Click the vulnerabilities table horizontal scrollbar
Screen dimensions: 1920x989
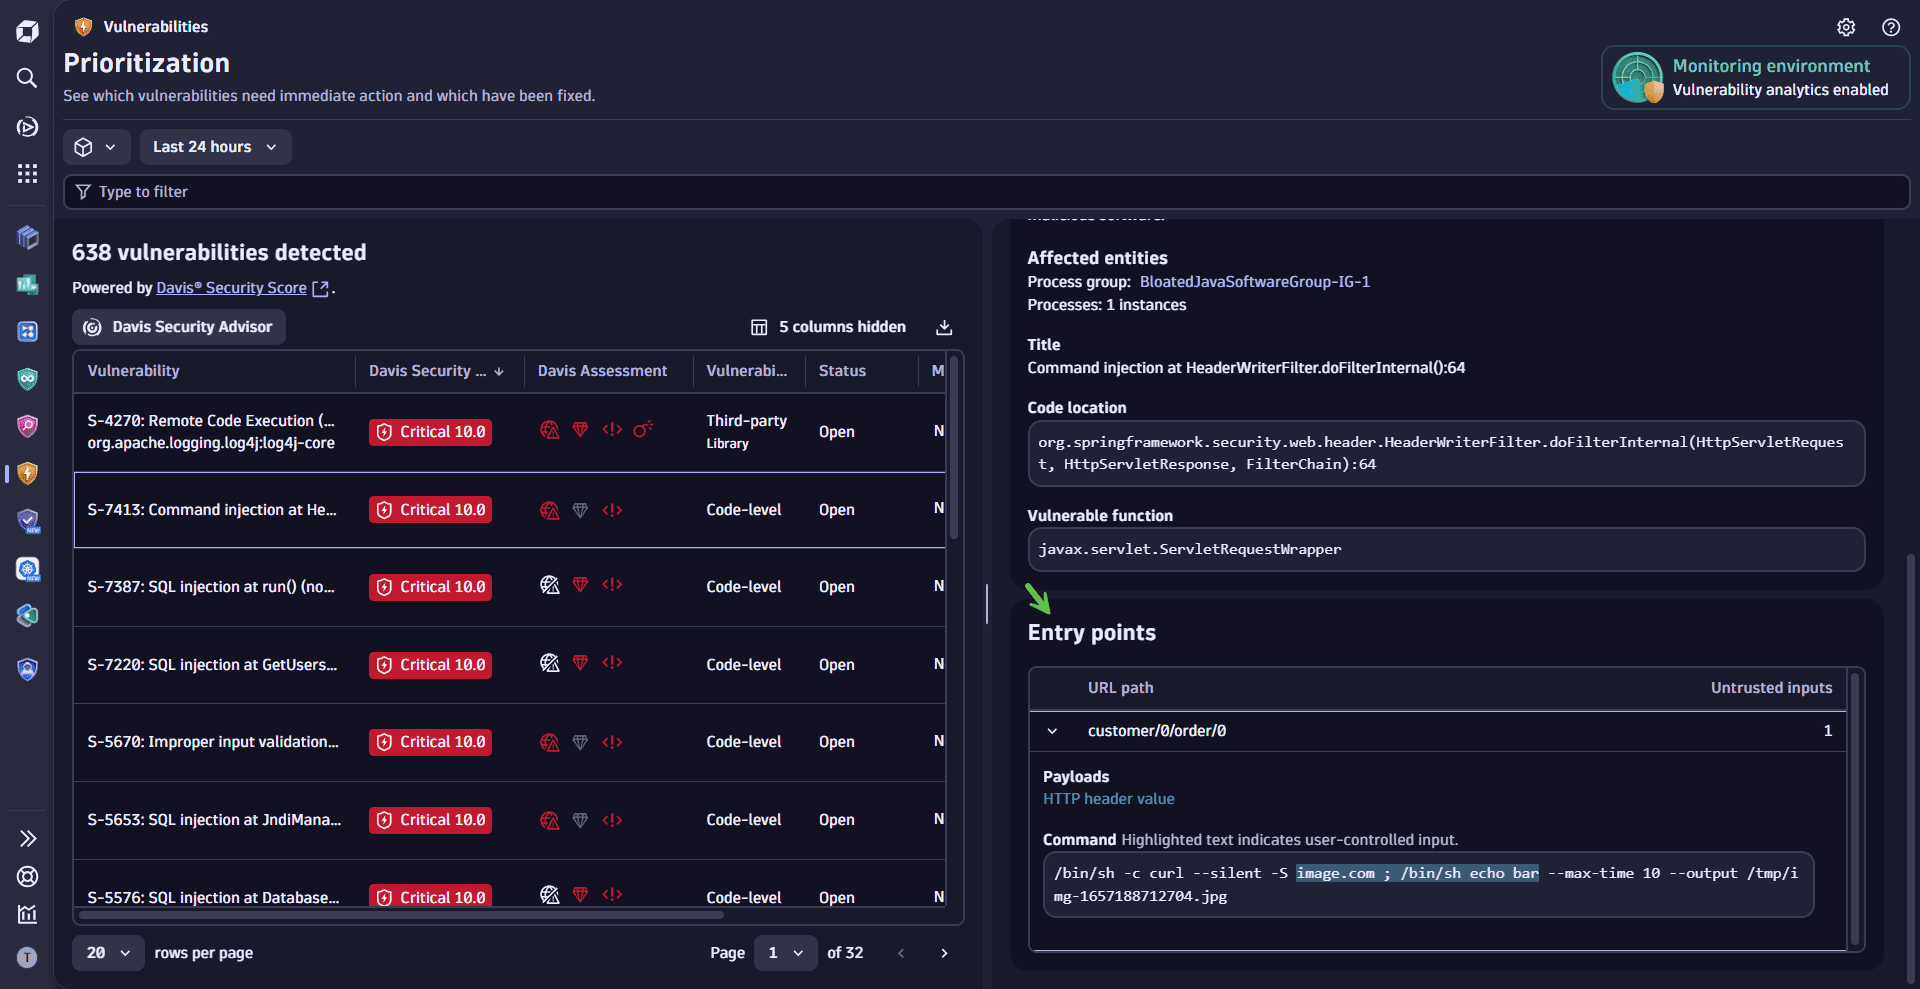[x=400, y=915]
